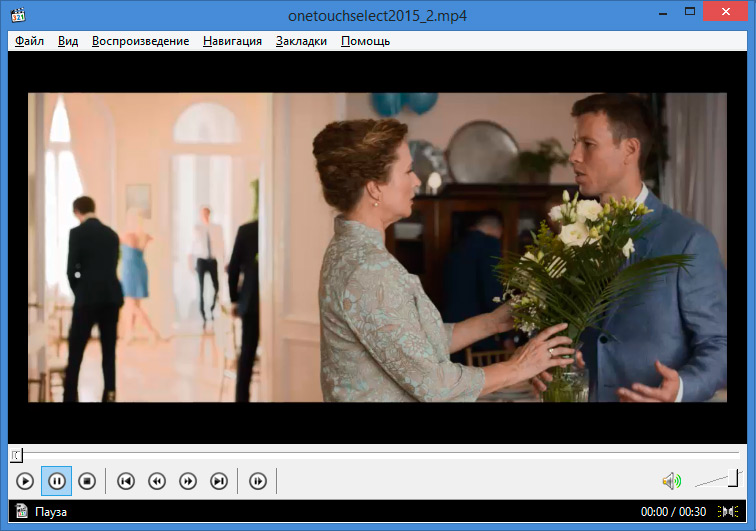
Task: Close the player window
Action: click(726, 12)
